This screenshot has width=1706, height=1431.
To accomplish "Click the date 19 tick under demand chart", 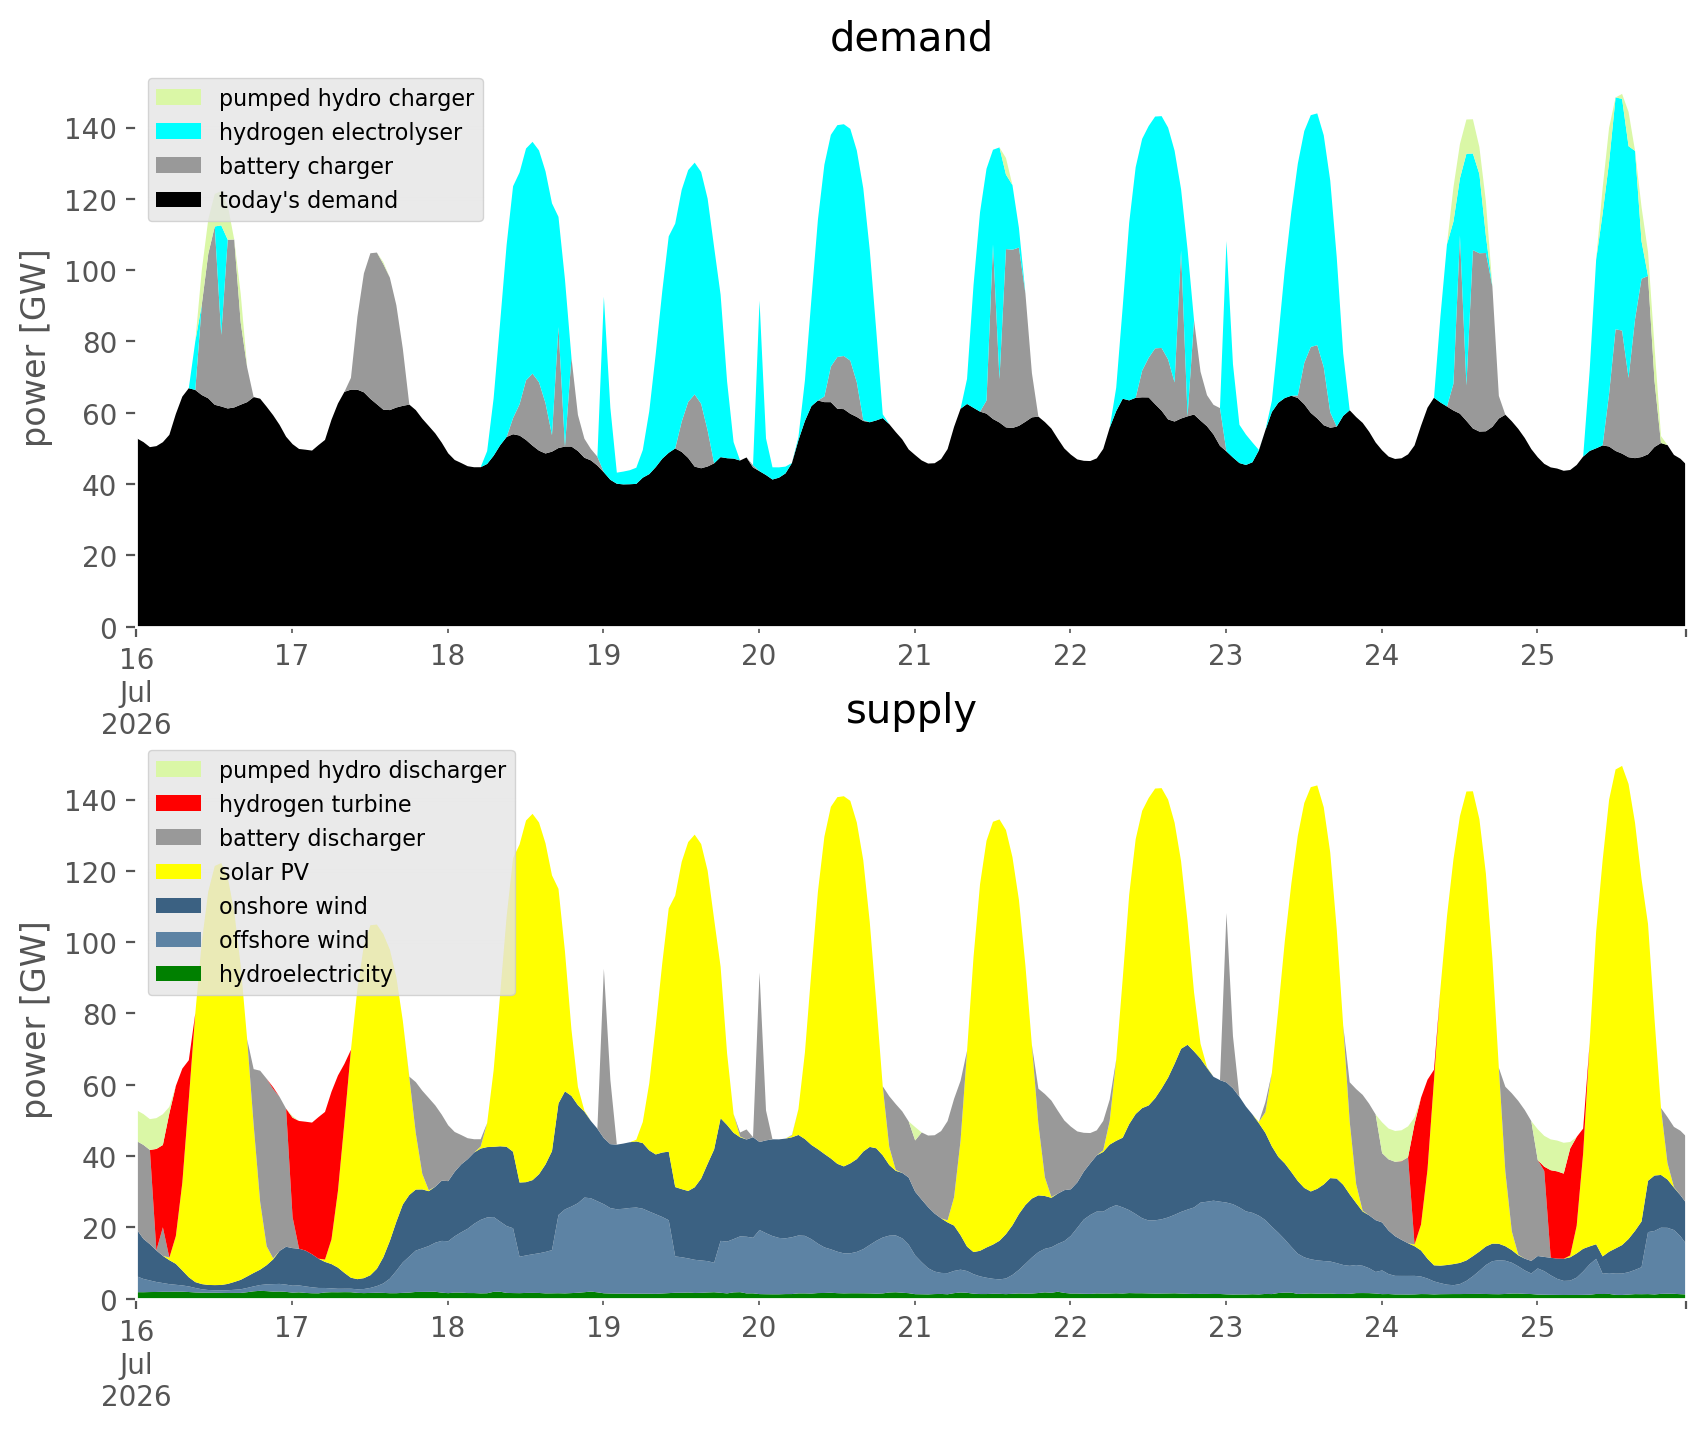I will (603, 656).
